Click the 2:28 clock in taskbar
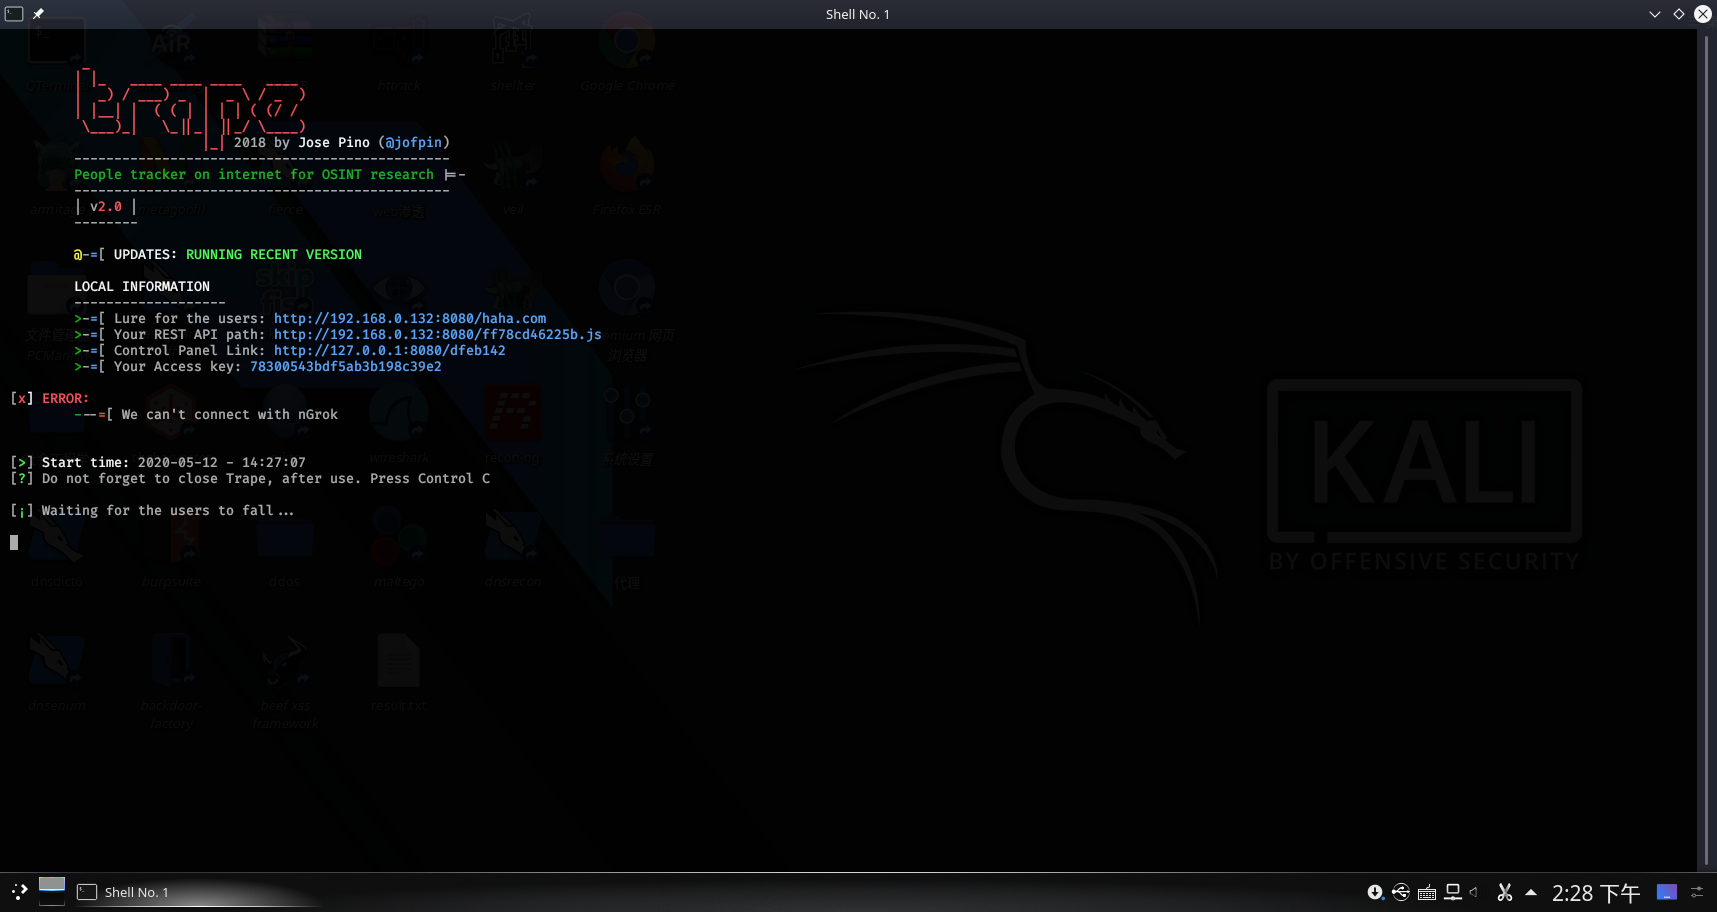Viewport: 1717px width, 912px height. 1596,893
